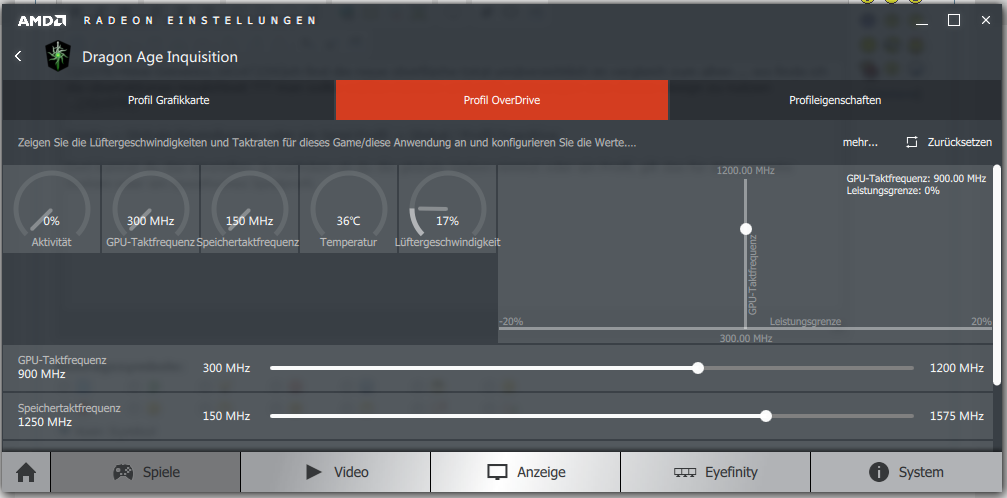Open the Video section

[x=336, y=472]
